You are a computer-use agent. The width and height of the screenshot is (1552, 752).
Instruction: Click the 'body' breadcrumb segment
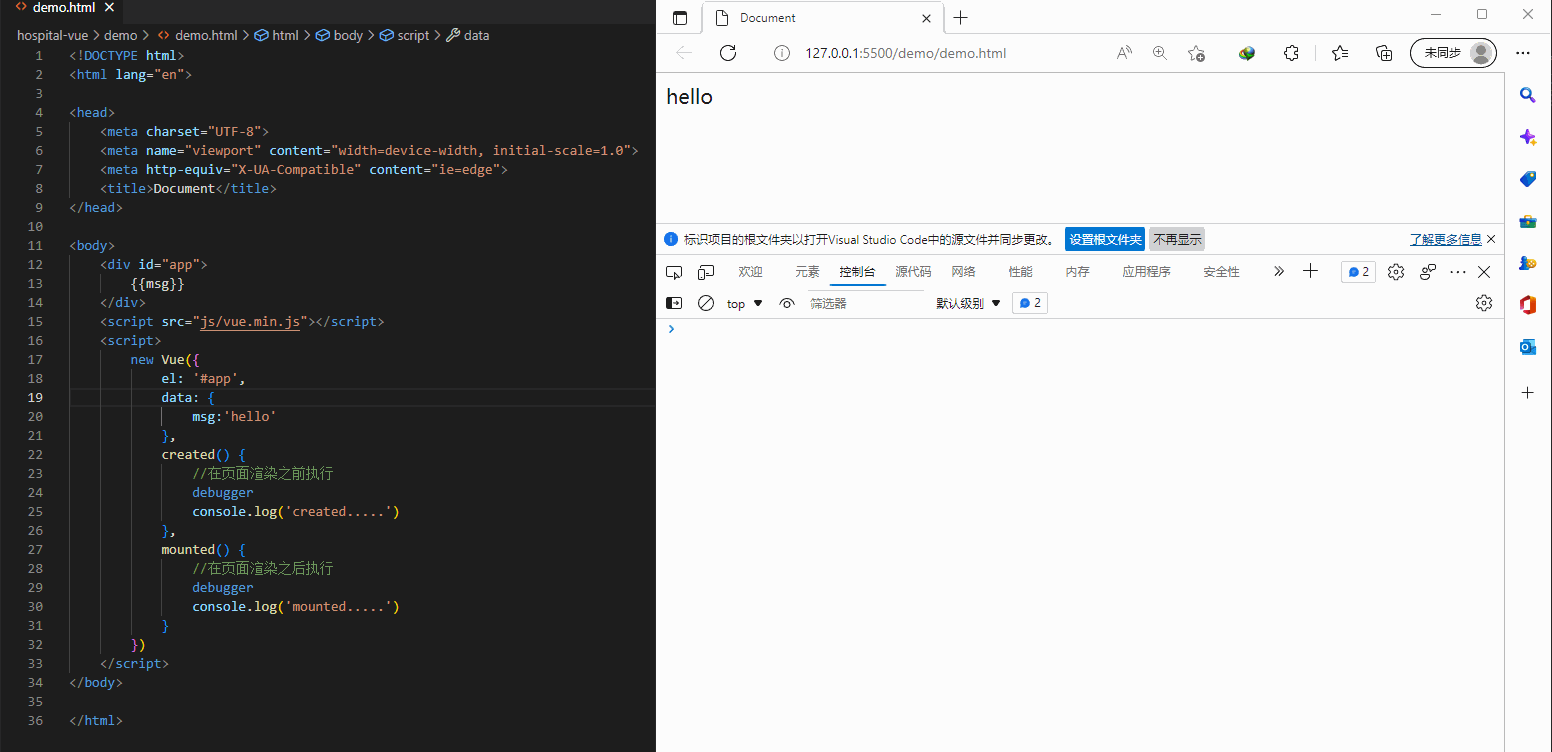tap(339, 35)
